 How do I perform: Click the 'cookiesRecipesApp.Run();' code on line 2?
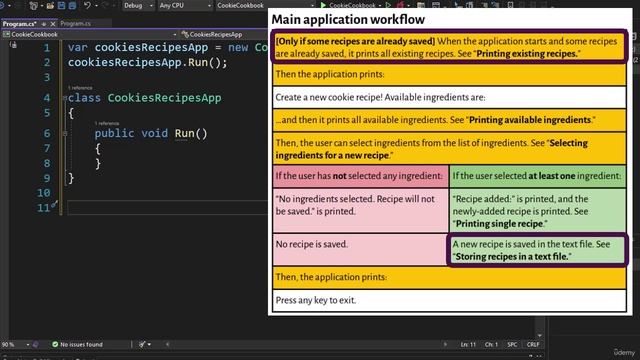point(147,62)
